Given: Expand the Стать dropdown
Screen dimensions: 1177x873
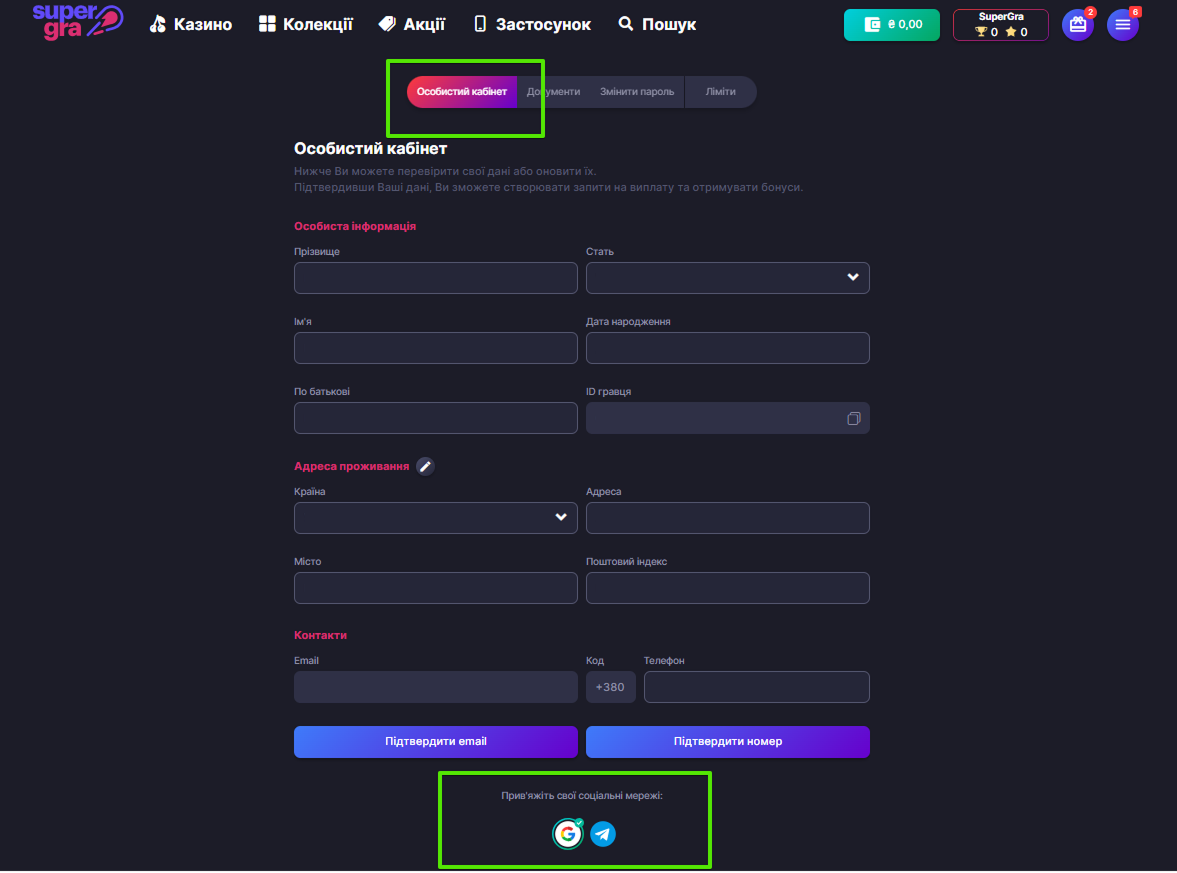Looking at the screenshot, I should tap(727, 278).
